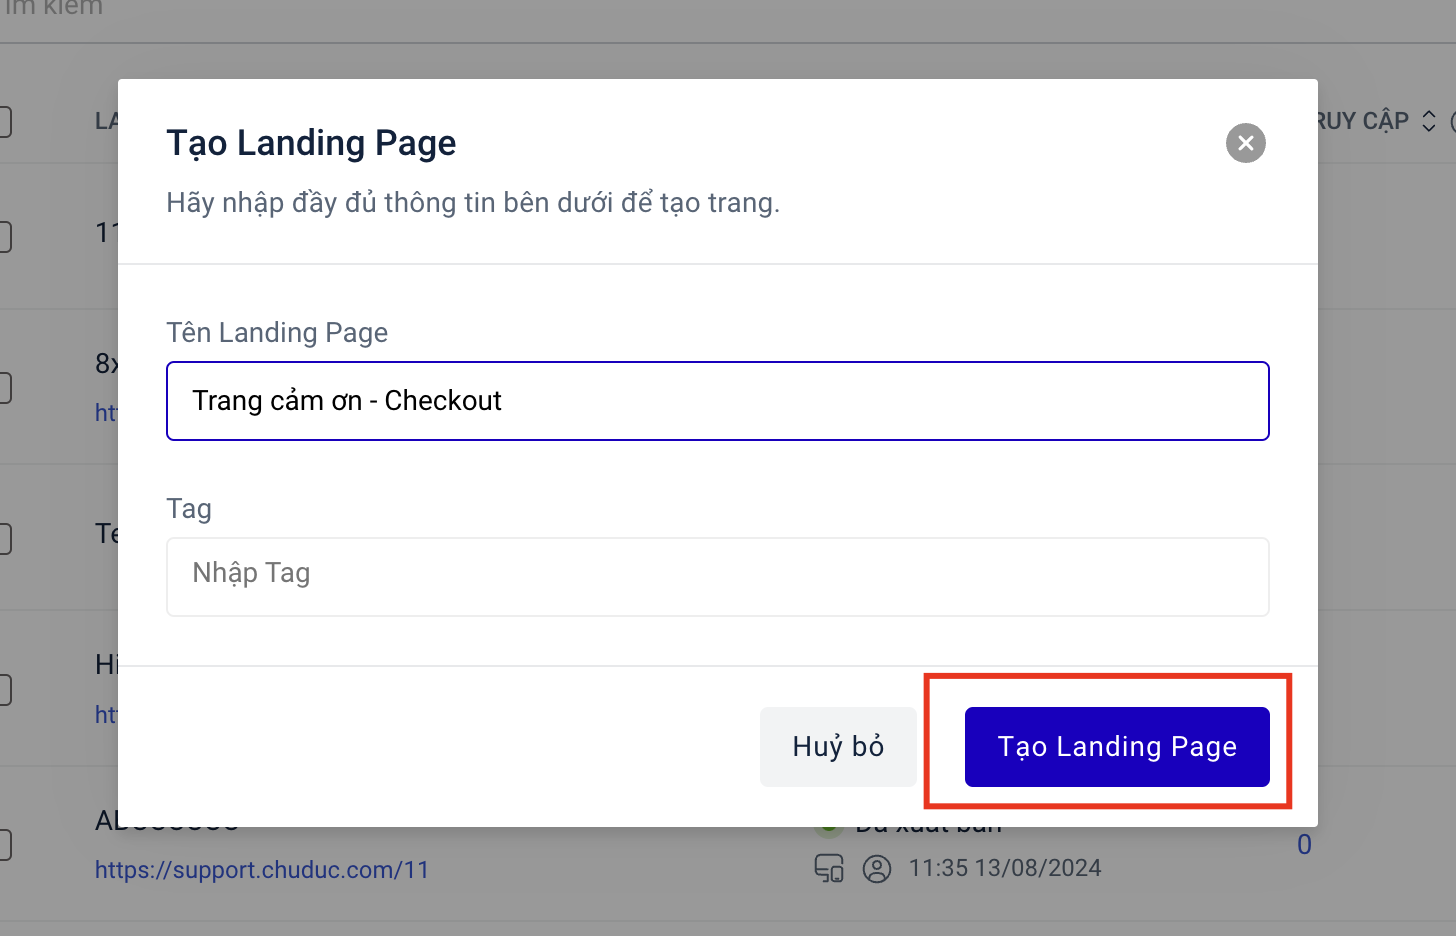
Task: Open the truncated link under the "8x" row
Action: (x=106, y=412)
